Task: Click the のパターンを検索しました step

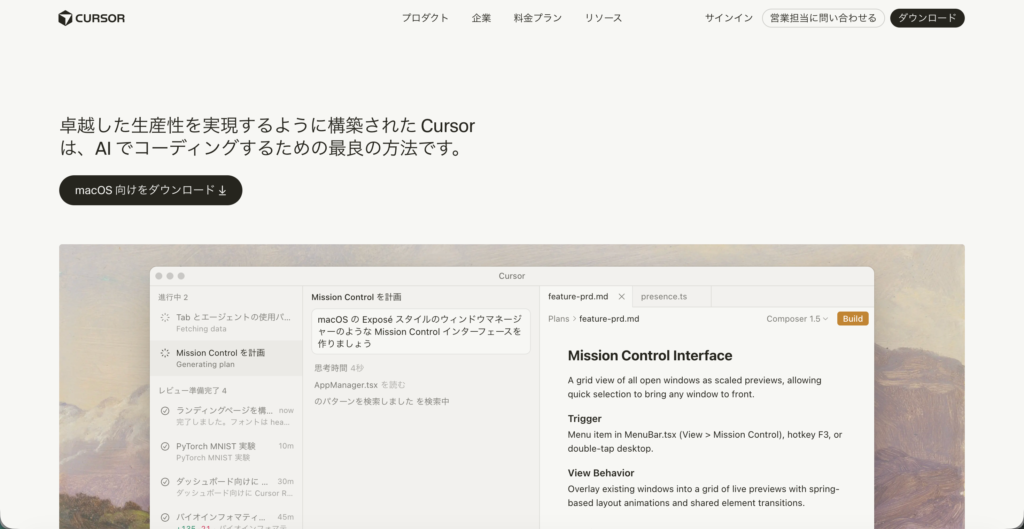Action: pos(382,401)
